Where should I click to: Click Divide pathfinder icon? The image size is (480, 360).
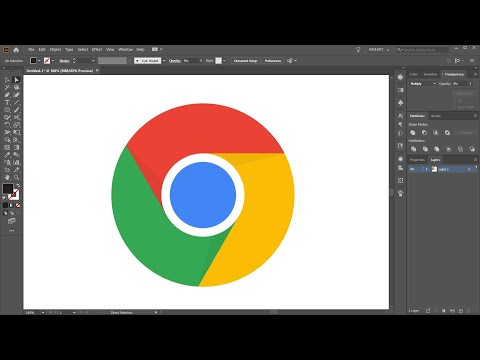click(x=414, y=149)
